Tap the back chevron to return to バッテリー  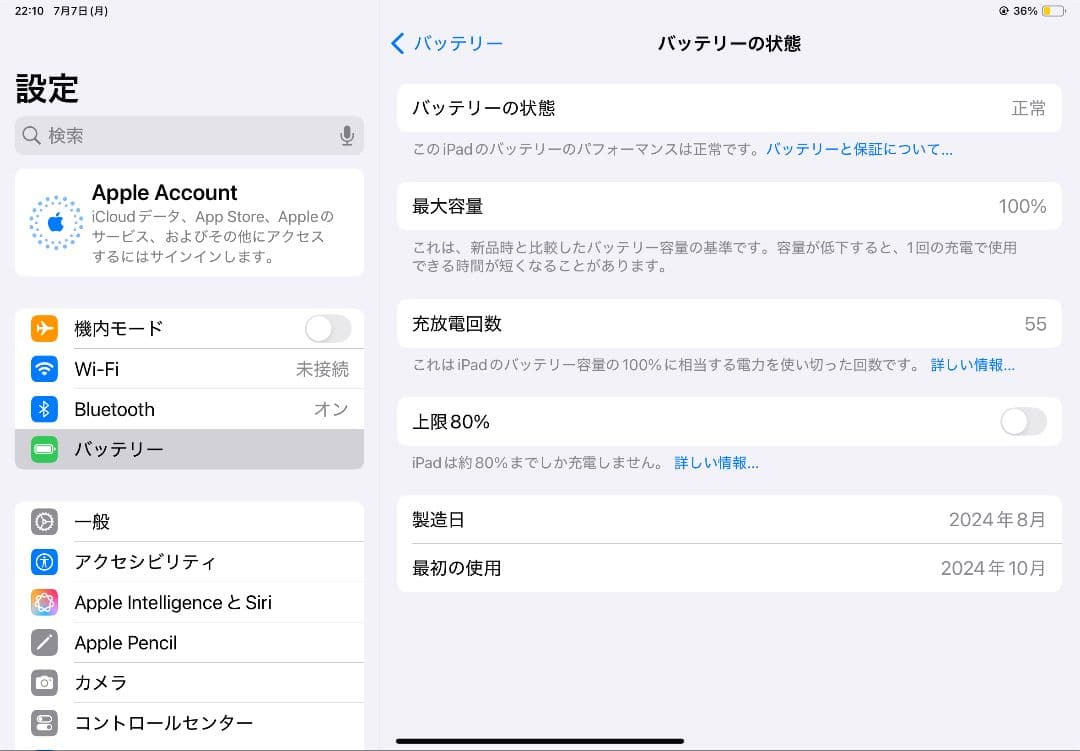[397, 43]
